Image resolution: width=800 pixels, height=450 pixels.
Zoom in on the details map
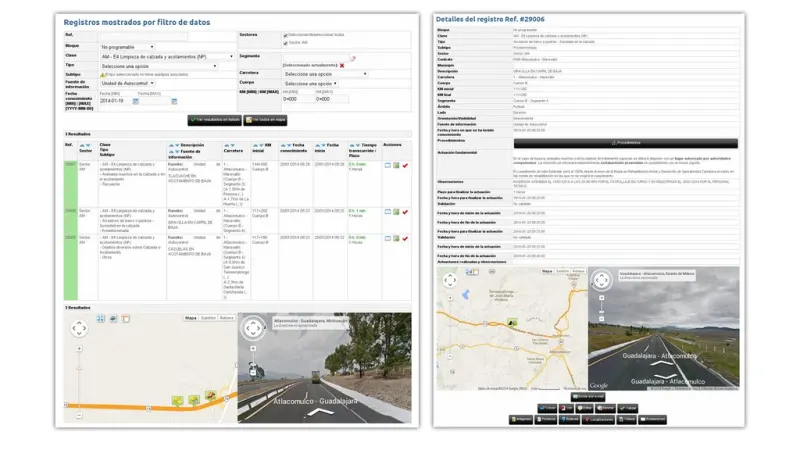[450, 298]
